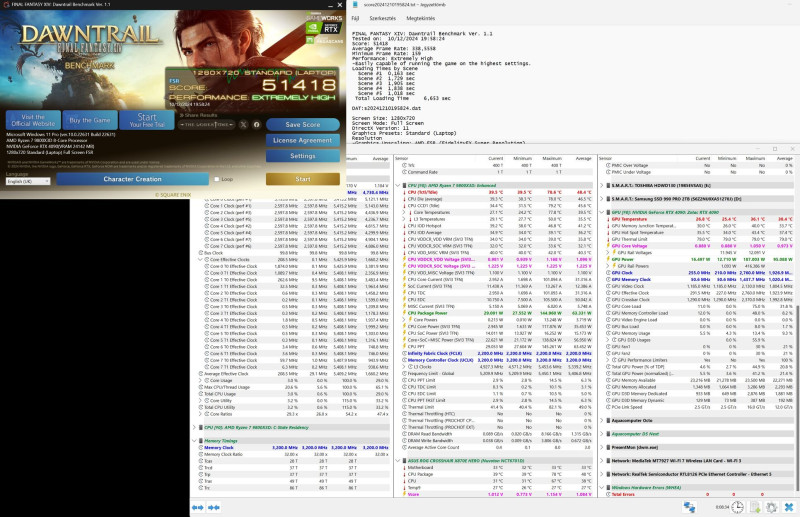
Task: Click the CPU (Tctl/Tdie) thermometer icon
Action: click(405, 192)
